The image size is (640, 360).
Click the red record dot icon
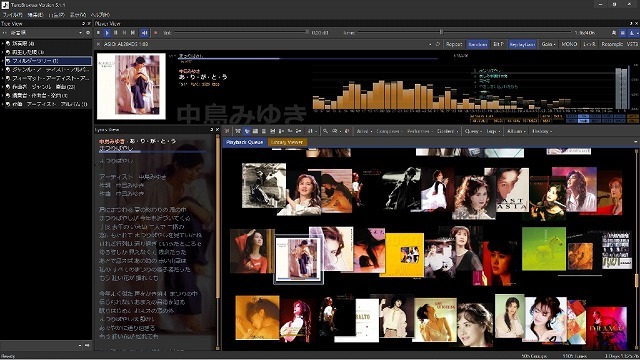pyautogui.click(x=156, y=33)
